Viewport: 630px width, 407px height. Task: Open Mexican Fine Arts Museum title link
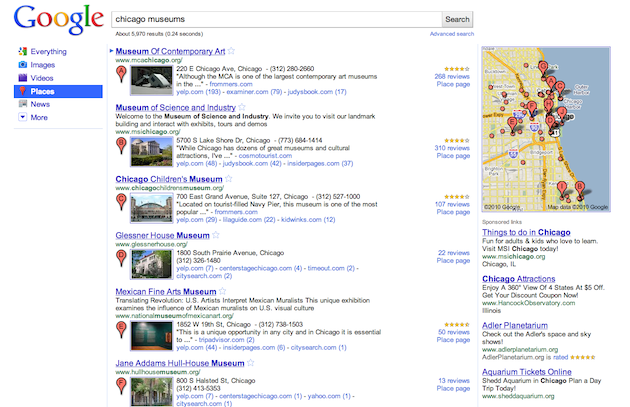166,291
